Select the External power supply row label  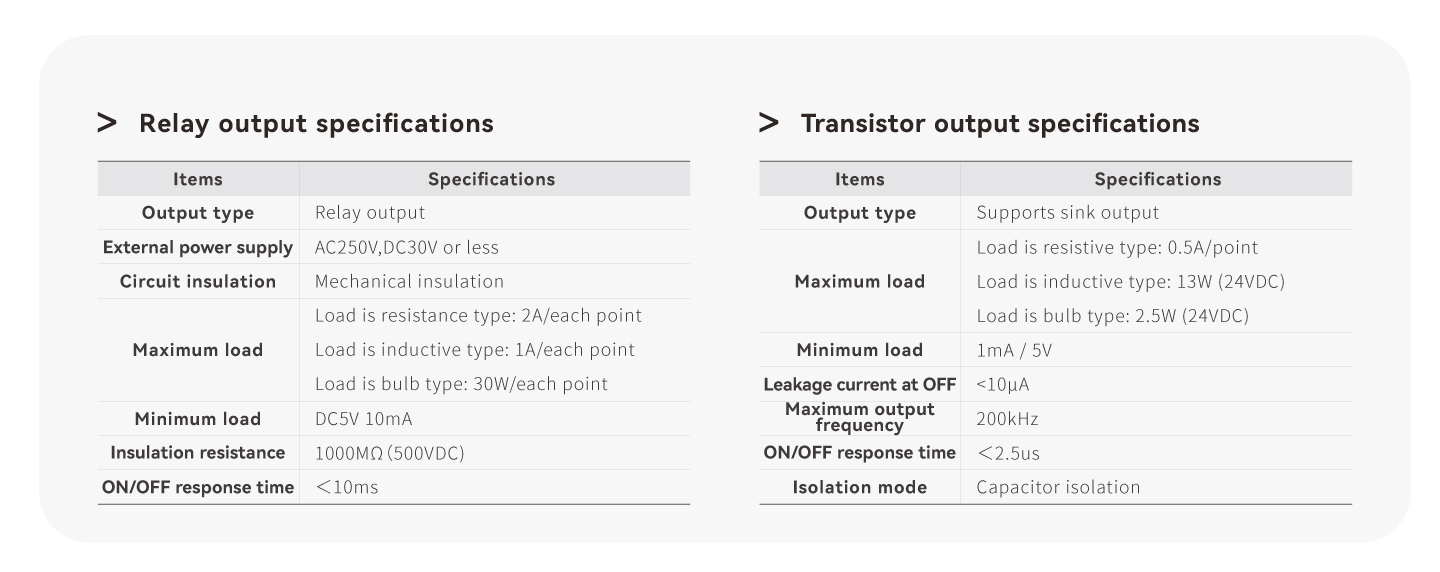pyautogui.click(x=198, y=247)
